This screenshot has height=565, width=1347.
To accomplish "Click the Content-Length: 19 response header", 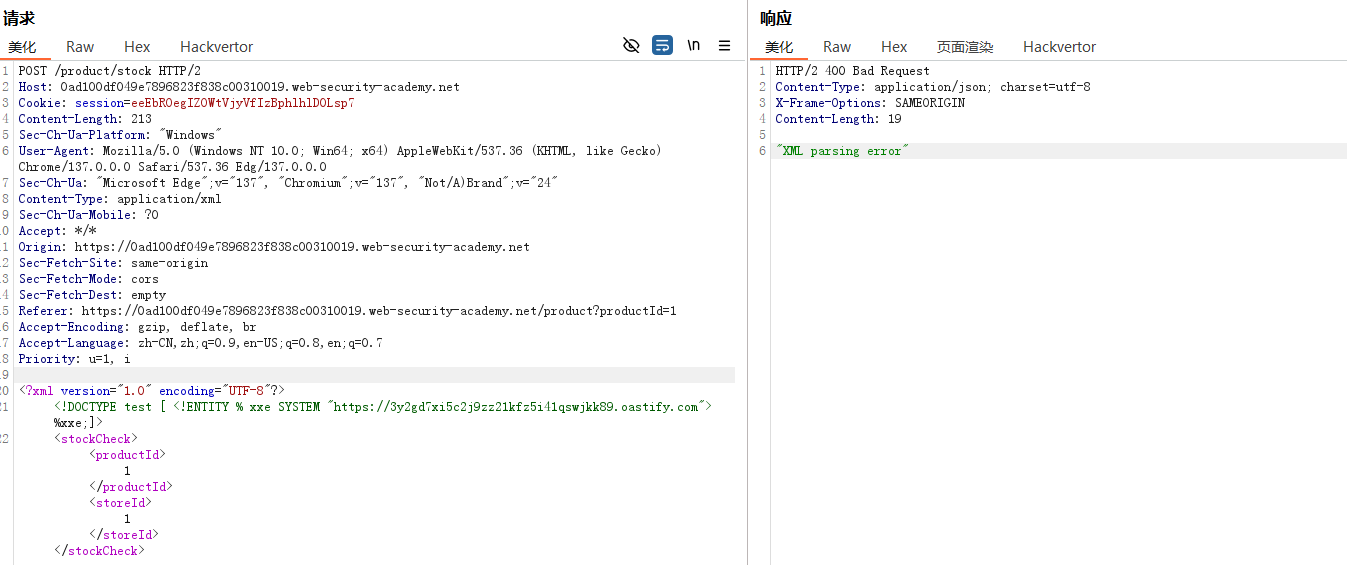I will click(838, 119).
